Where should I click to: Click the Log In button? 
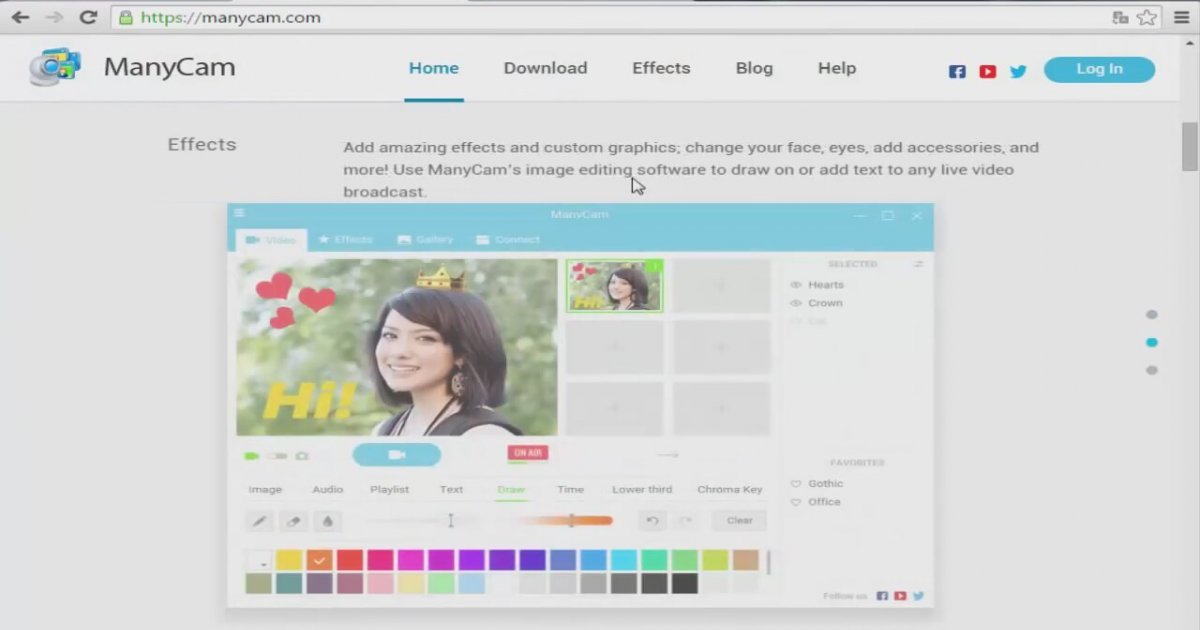1099,69
